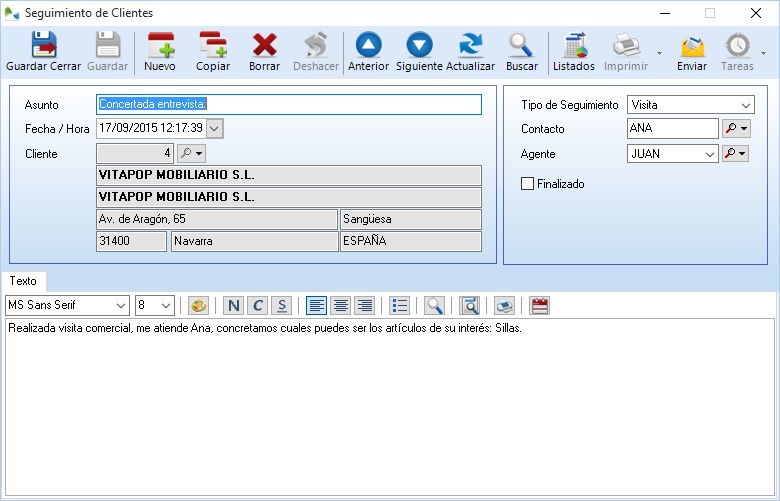
Task: Open the Fecha / Hora date dropdown
Action: click(x=214, y=128)
